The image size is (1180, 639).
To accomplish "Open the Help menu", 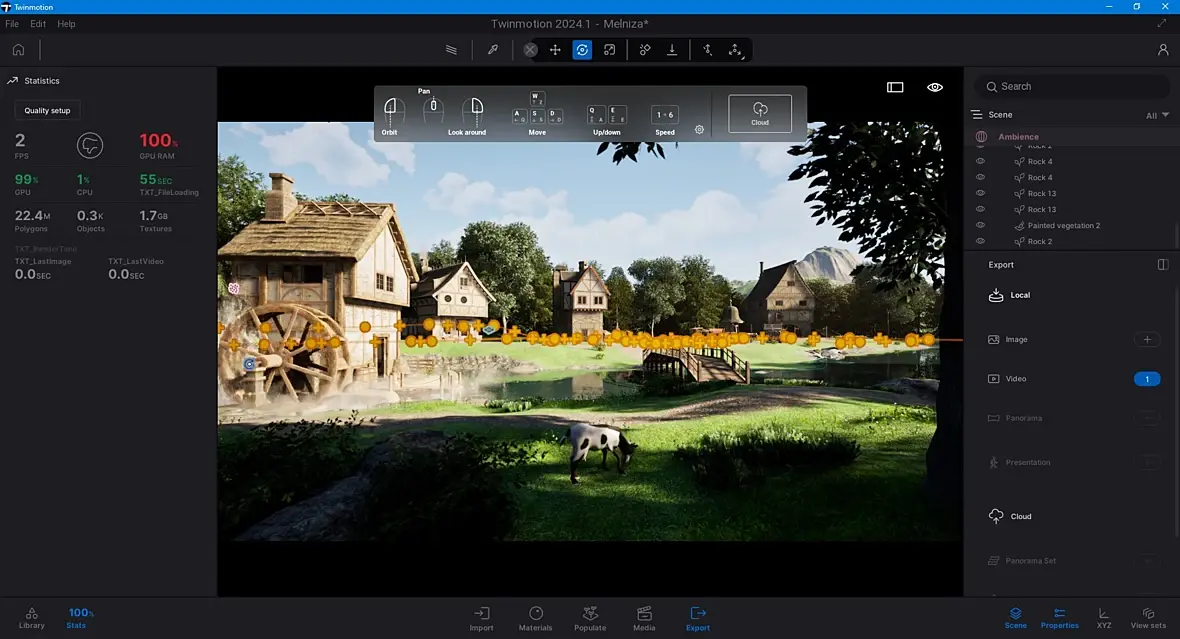I will point(66,24).
